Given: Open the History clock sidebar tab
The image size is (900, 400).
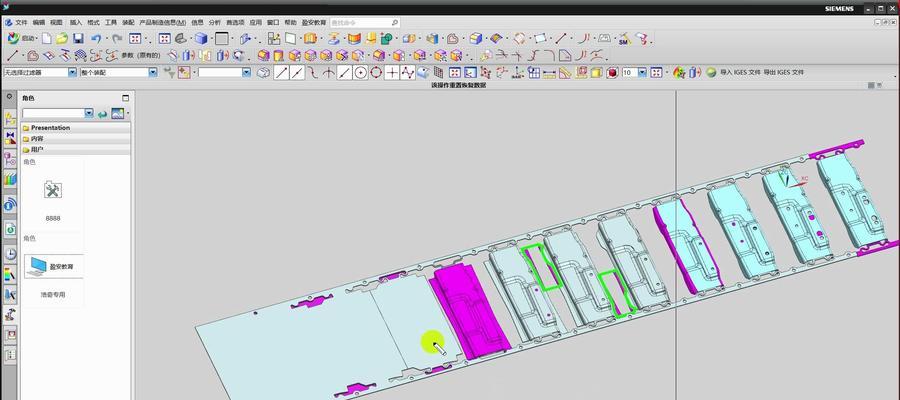Looking at the screenshot, I should [10, 254].
